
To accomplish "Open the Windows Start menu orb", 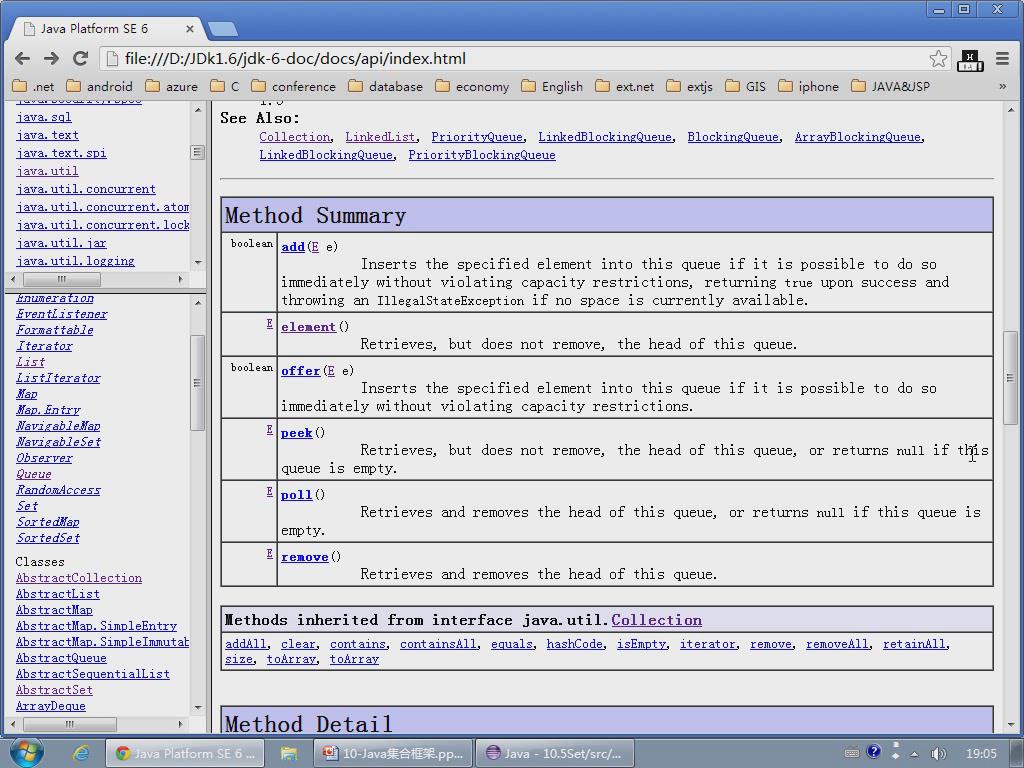I will (x=26, y=752).
